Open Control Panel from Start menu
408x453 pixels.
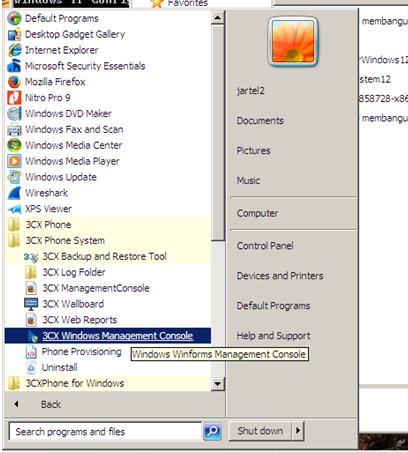(x=265, y=246)
